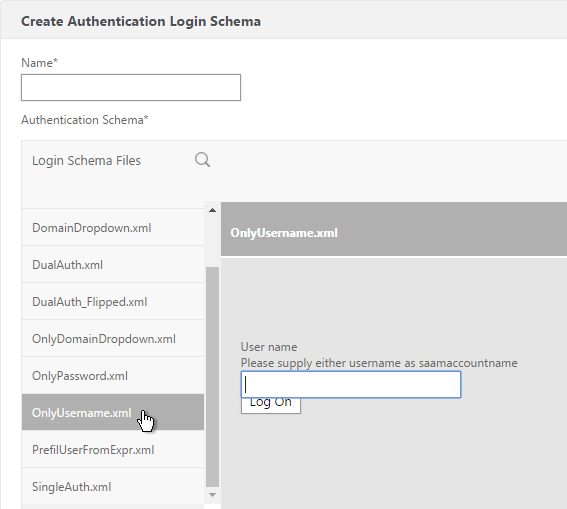The height and width of the screenshot is (509, 567).
Task: Select DomainDropdown.xml schema file
Action: 113,228
